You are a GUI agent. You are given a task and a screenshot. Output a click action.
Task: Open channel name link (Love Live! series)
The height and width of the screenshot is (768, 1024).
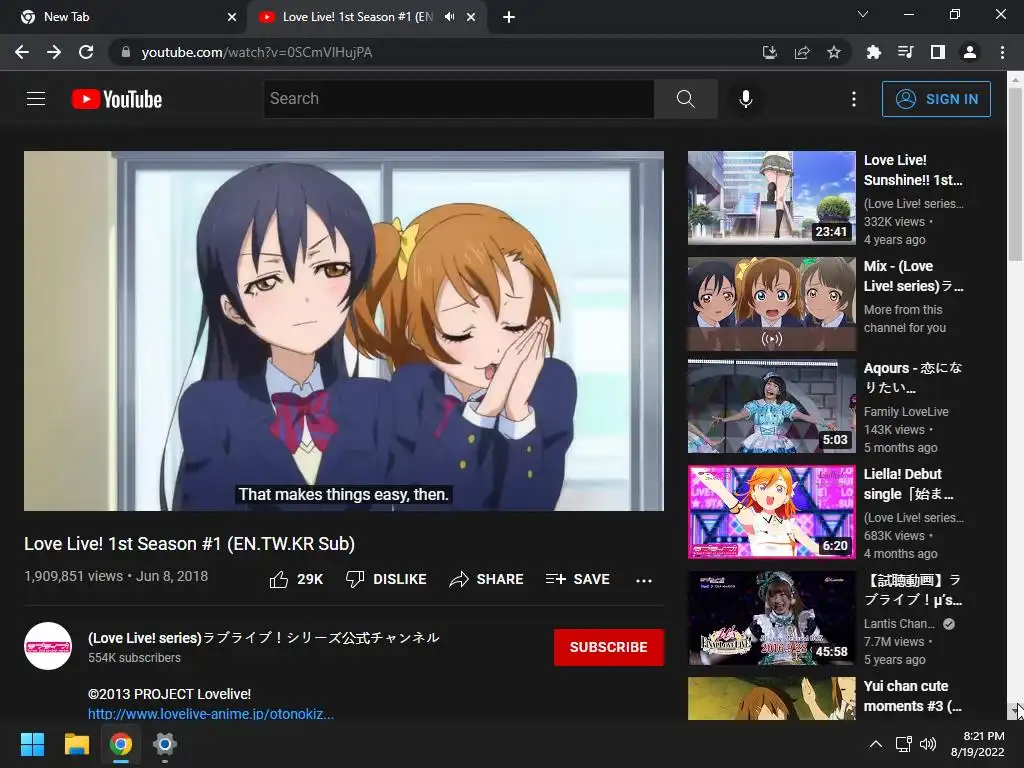click(x=264, y=637)
